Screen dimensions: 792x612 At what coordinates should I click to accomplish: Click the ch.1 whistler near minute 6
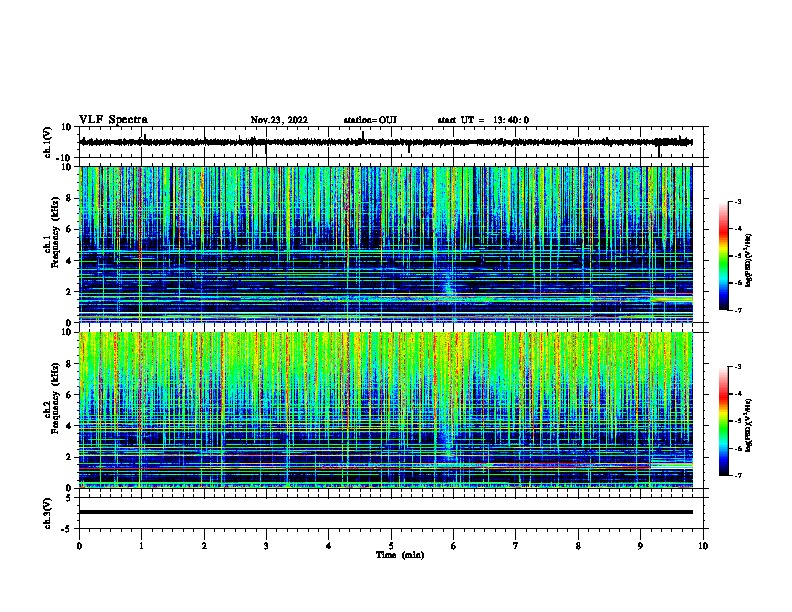pyautogui.click(x=448, y=286)
